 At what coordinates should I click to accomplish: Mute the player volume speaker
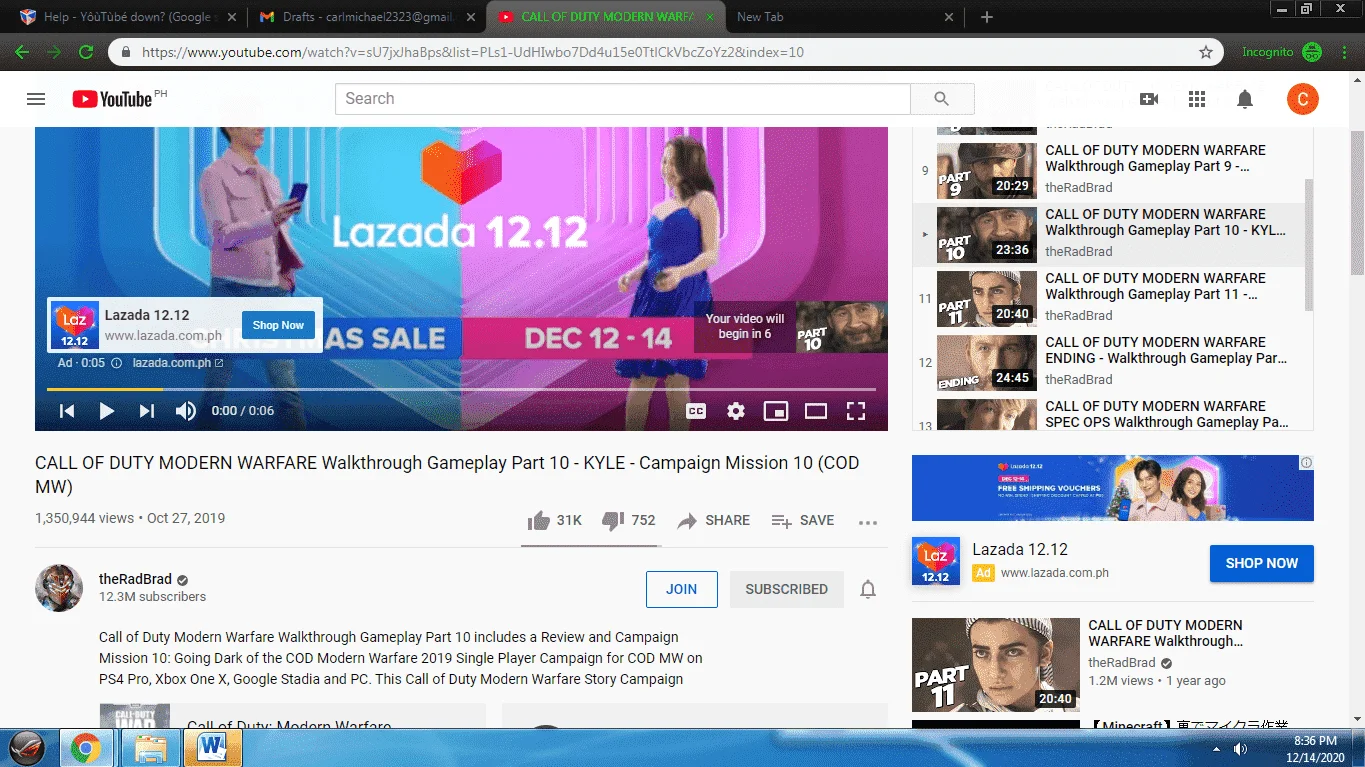click(x=186, y=411)
